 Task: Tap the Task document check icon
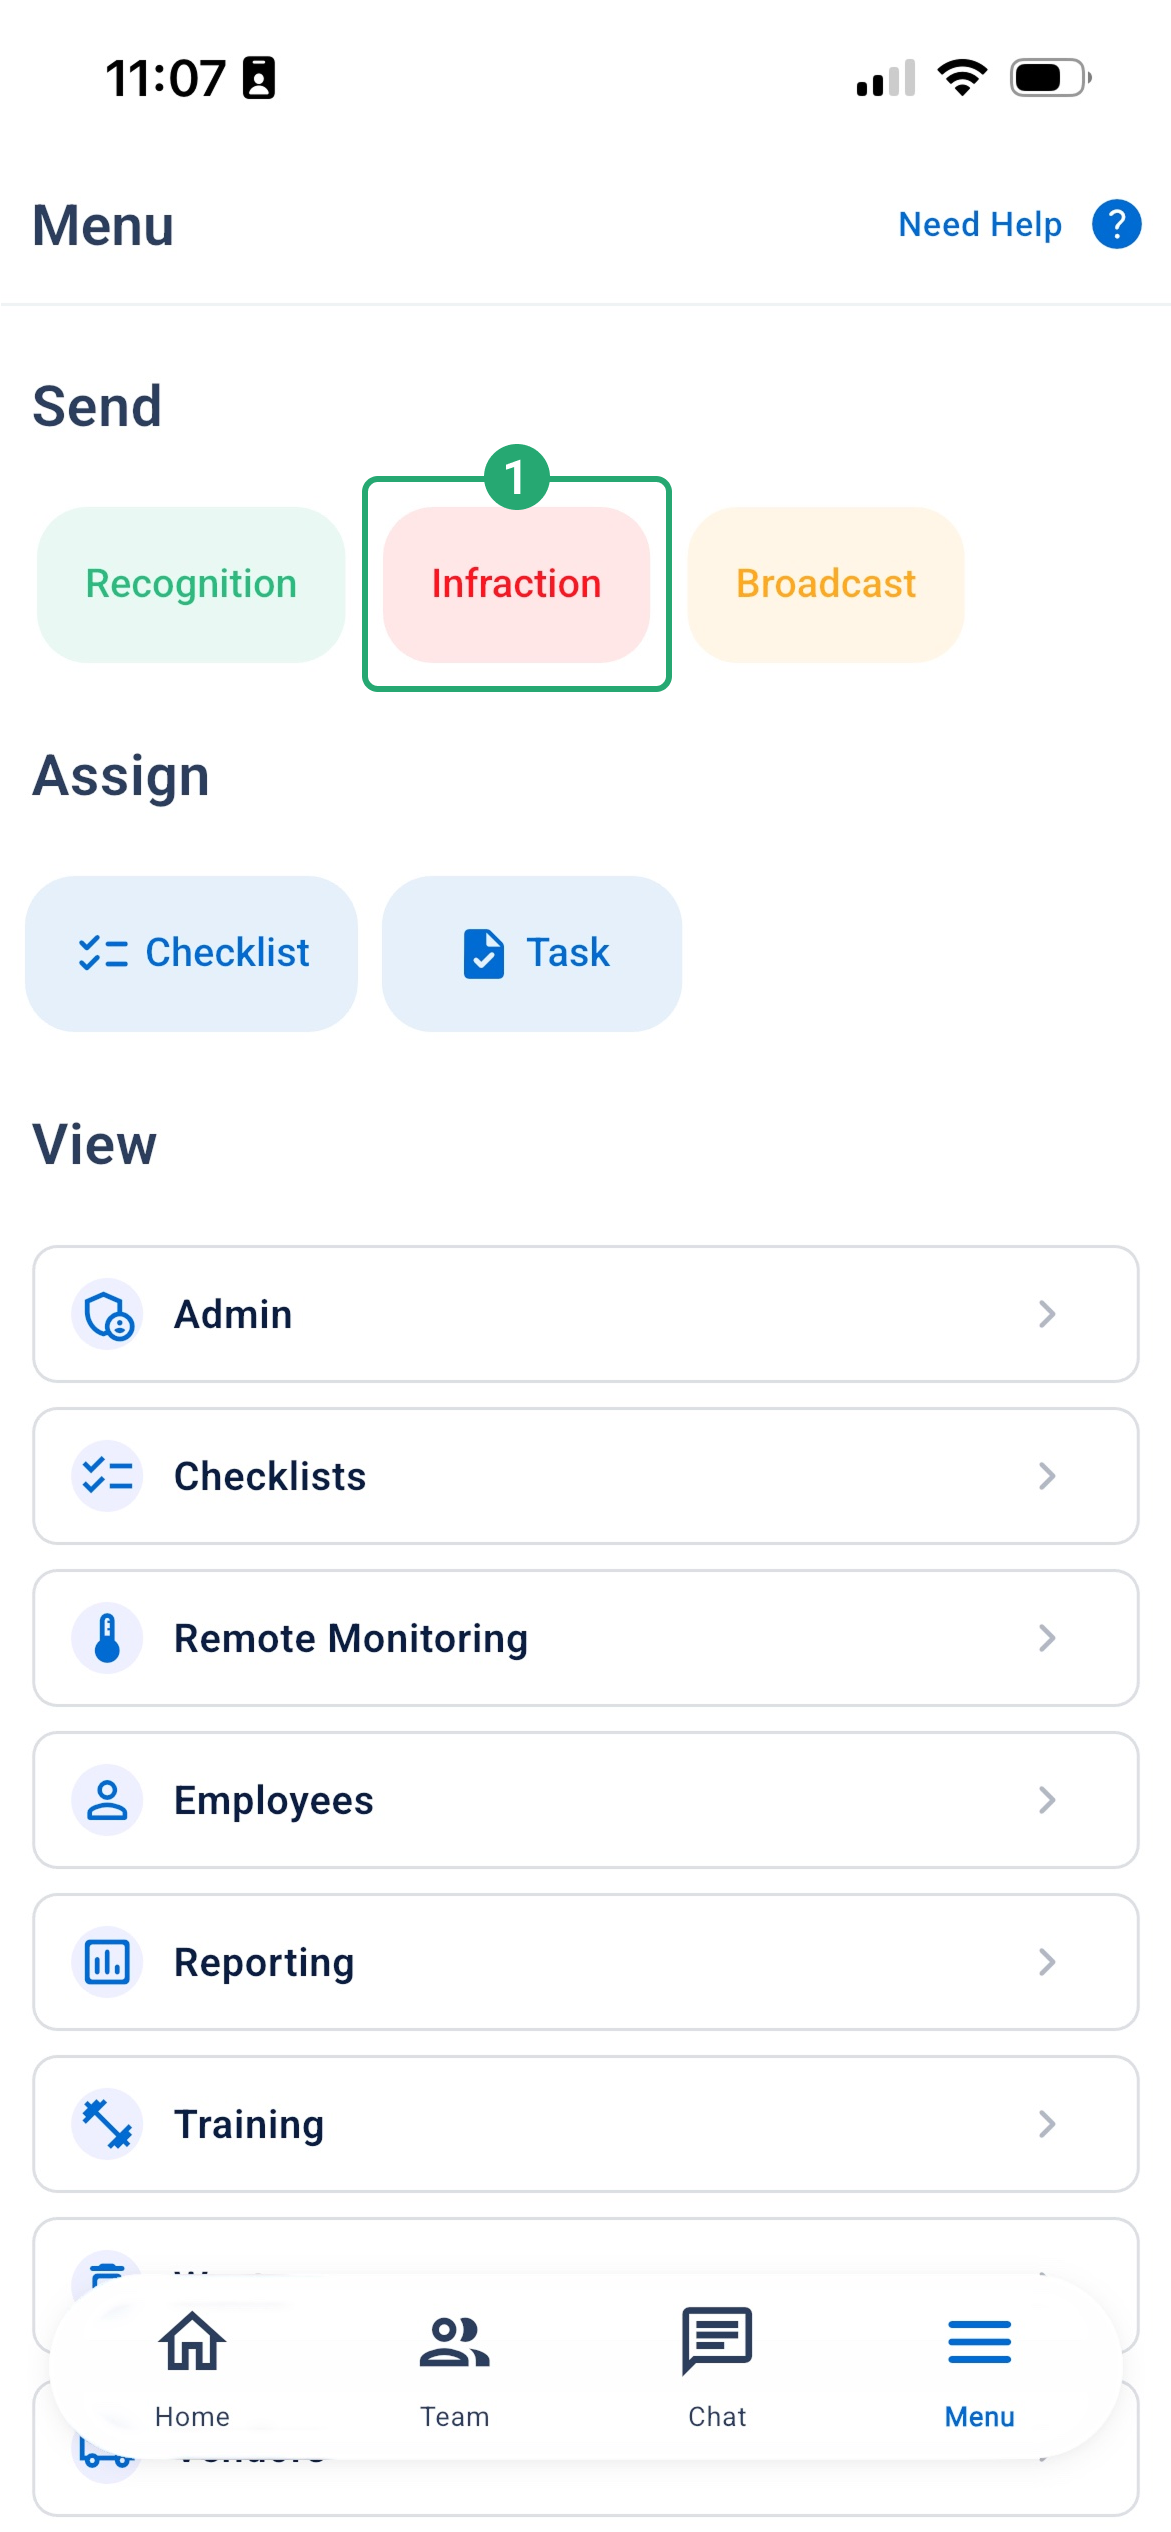[484, 953]
